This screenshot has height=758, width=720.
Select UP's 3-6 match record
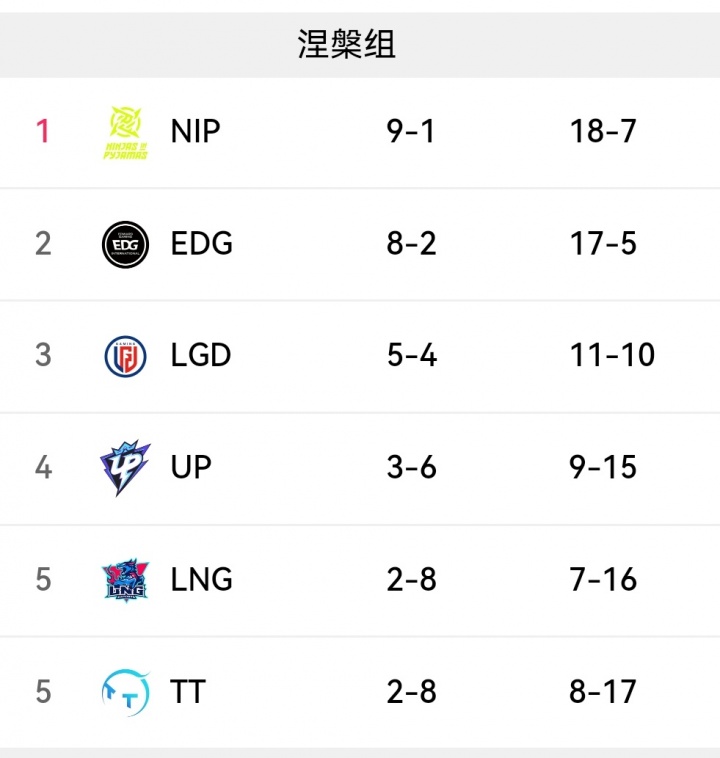[412, 467]
